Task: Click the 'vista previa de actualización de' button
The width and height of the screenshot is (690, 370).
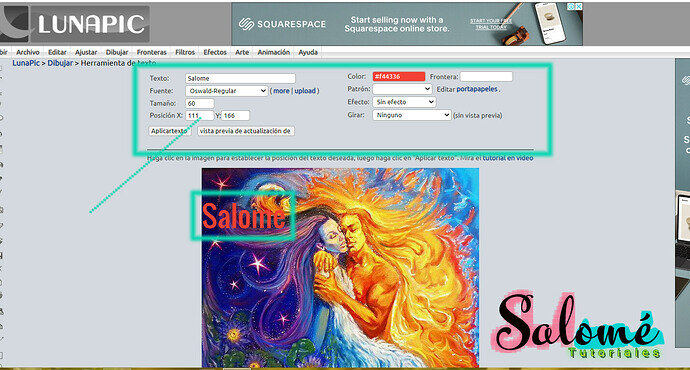Action: coord(246,131)
